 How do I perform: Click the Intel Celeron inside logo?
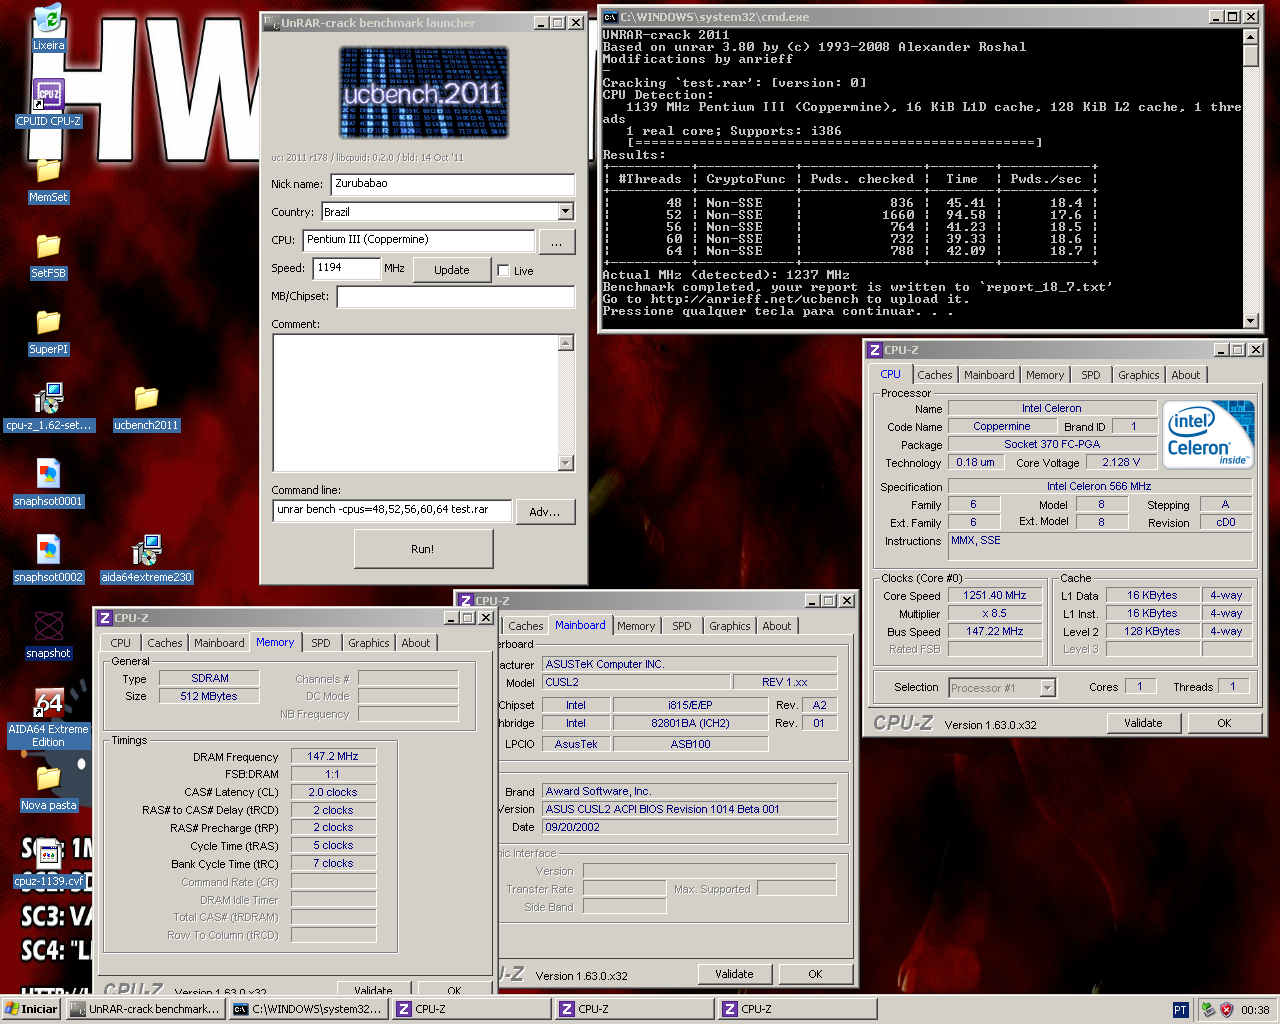(1209, 435)
